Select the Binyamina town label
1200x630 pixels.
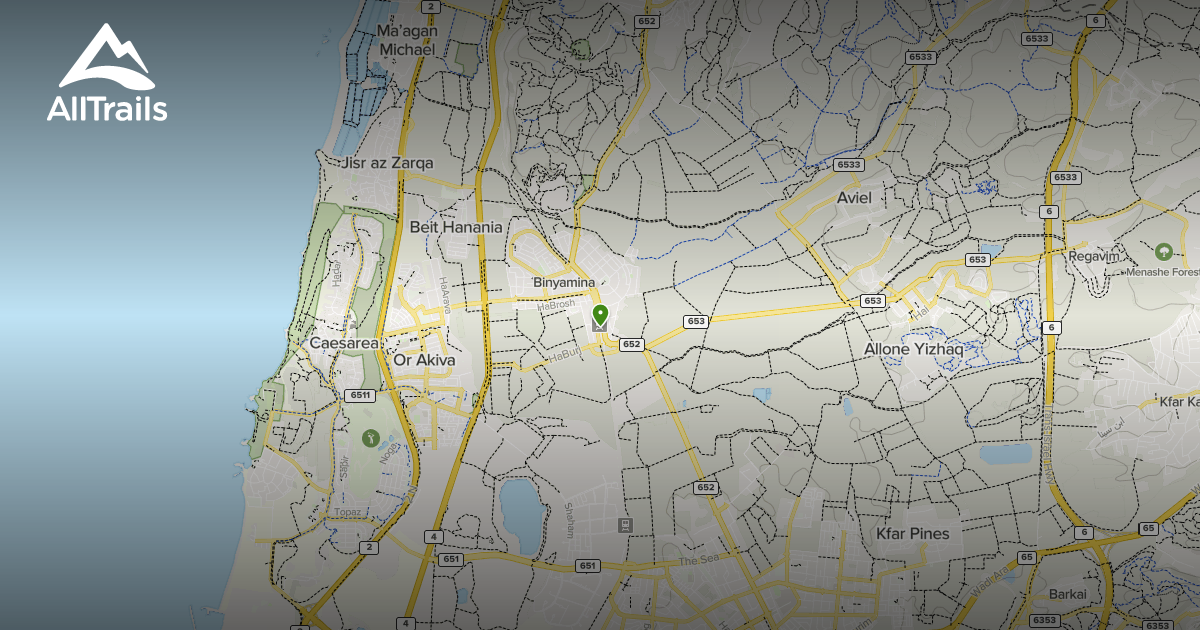point(564,283)
